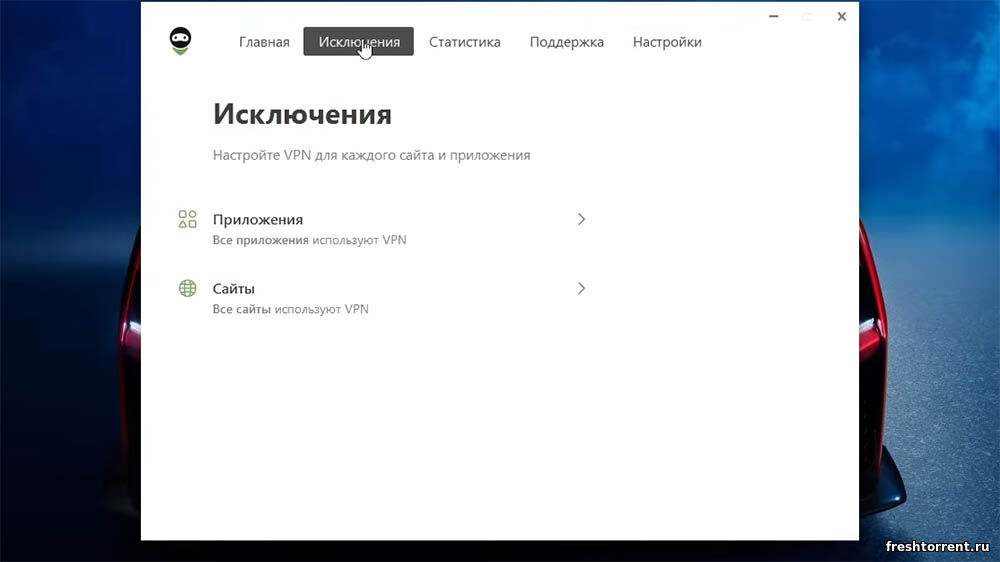Click the Сайты globe icon
Viewport: 1000px width, 562px height.
click(x=187, y=288)
